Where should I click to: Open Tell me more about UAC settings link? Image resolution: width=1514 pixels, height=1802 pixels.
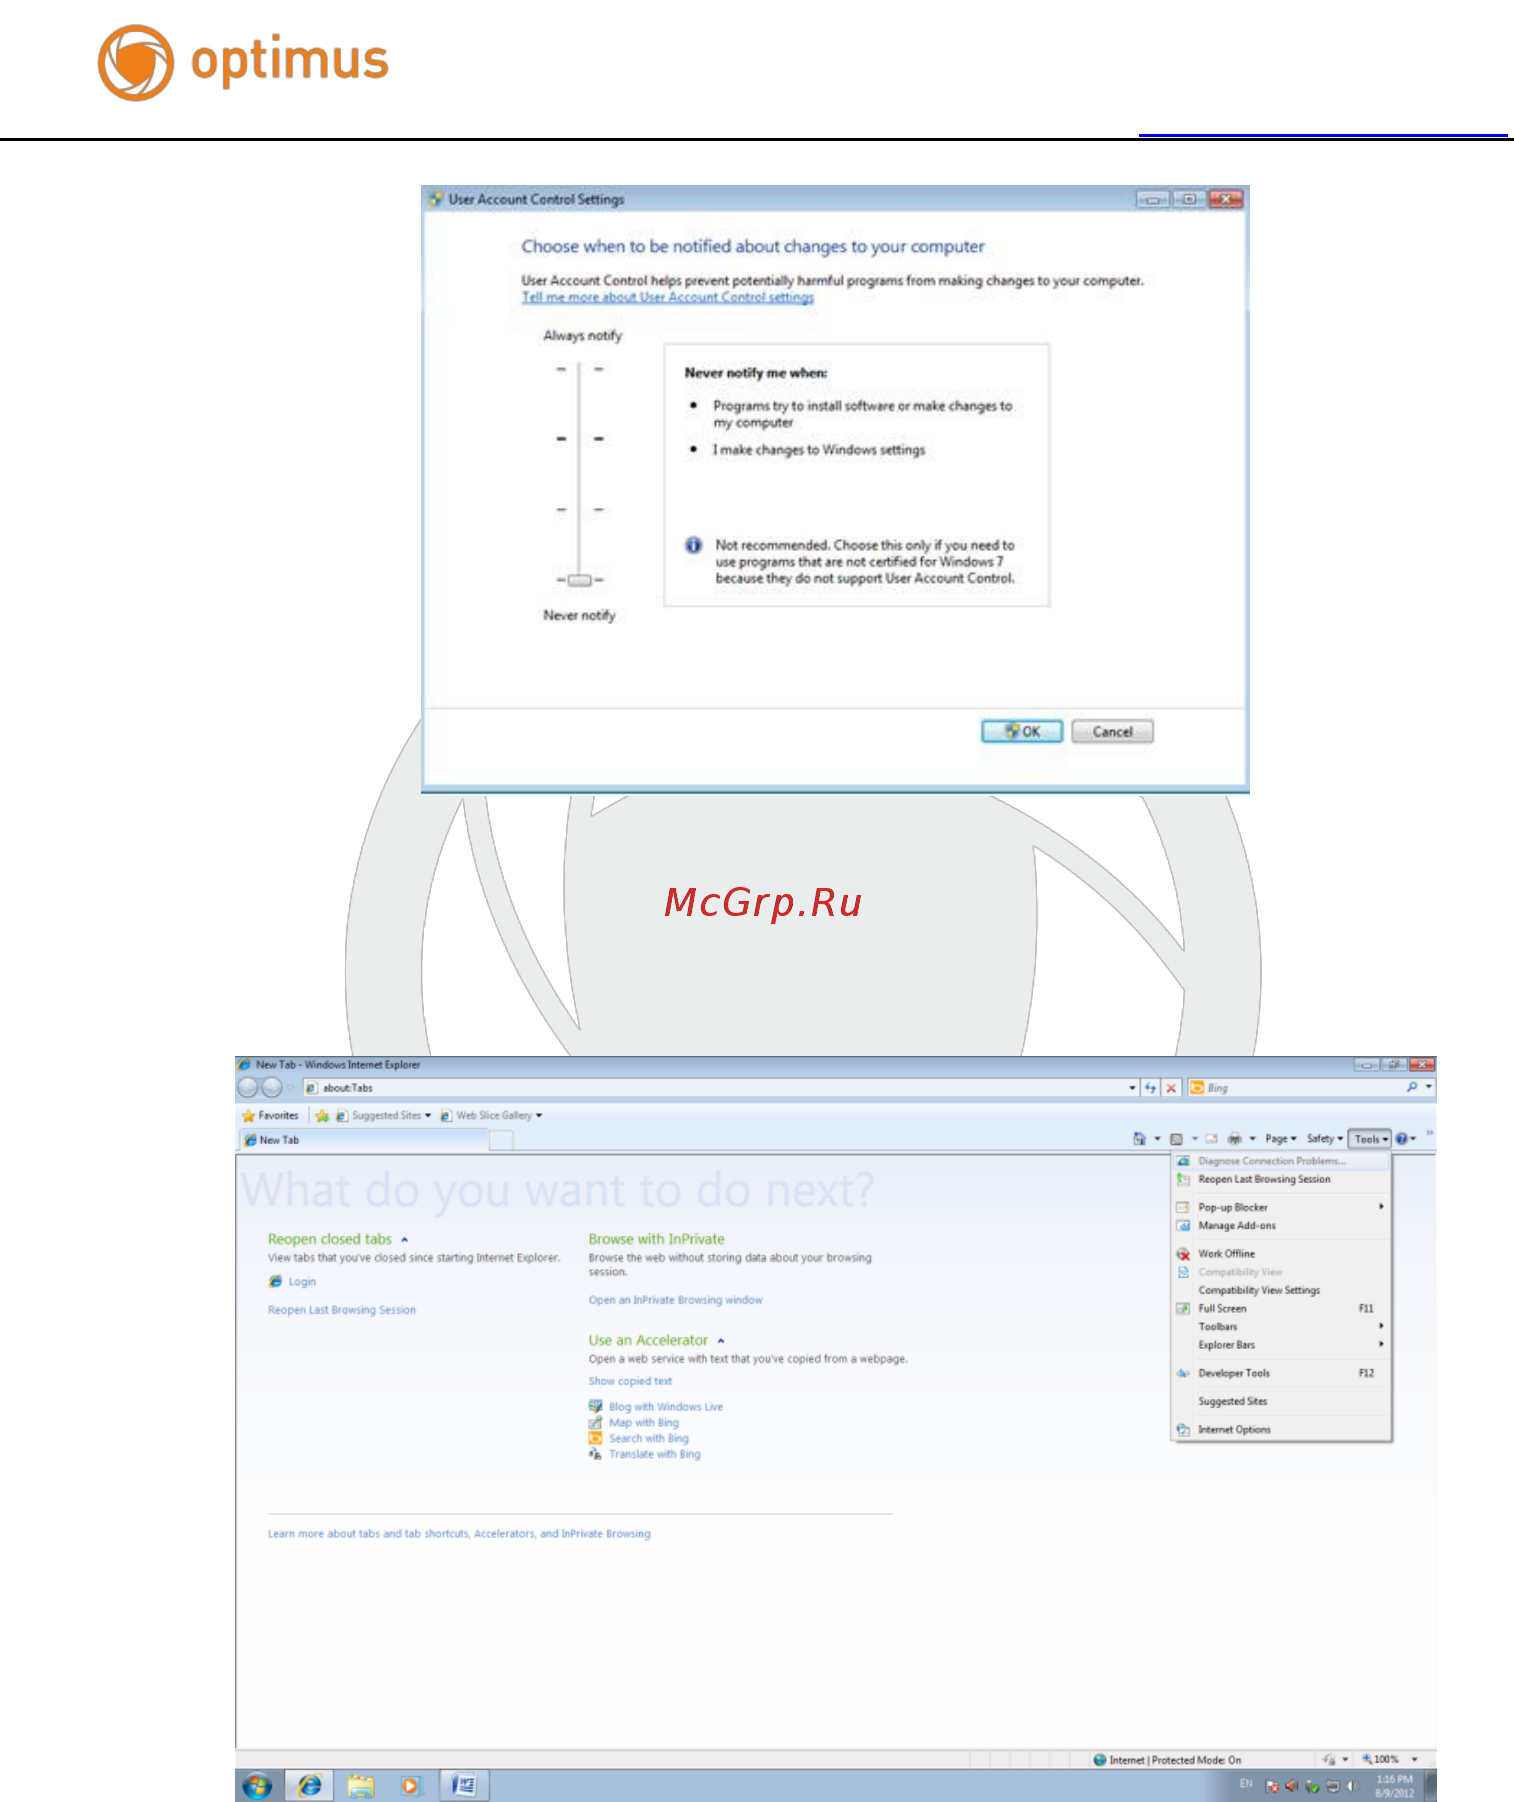[x=668, y=298]
